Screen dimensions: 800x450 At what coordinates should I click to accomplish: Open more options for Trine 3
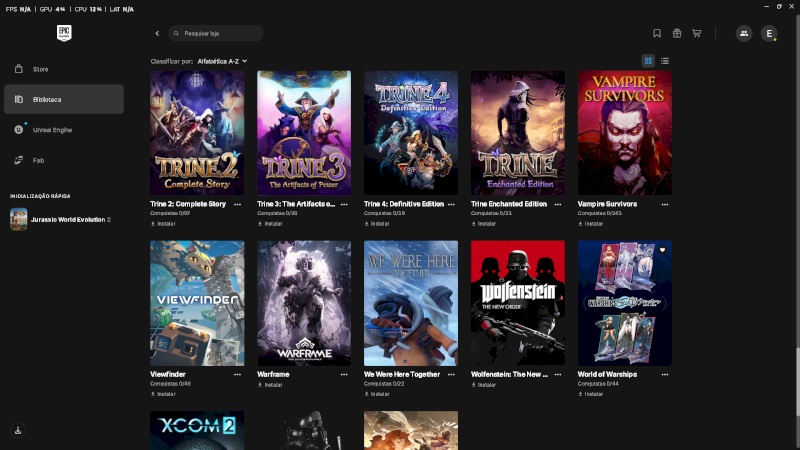pyautogui.click(x=344, y=204)
